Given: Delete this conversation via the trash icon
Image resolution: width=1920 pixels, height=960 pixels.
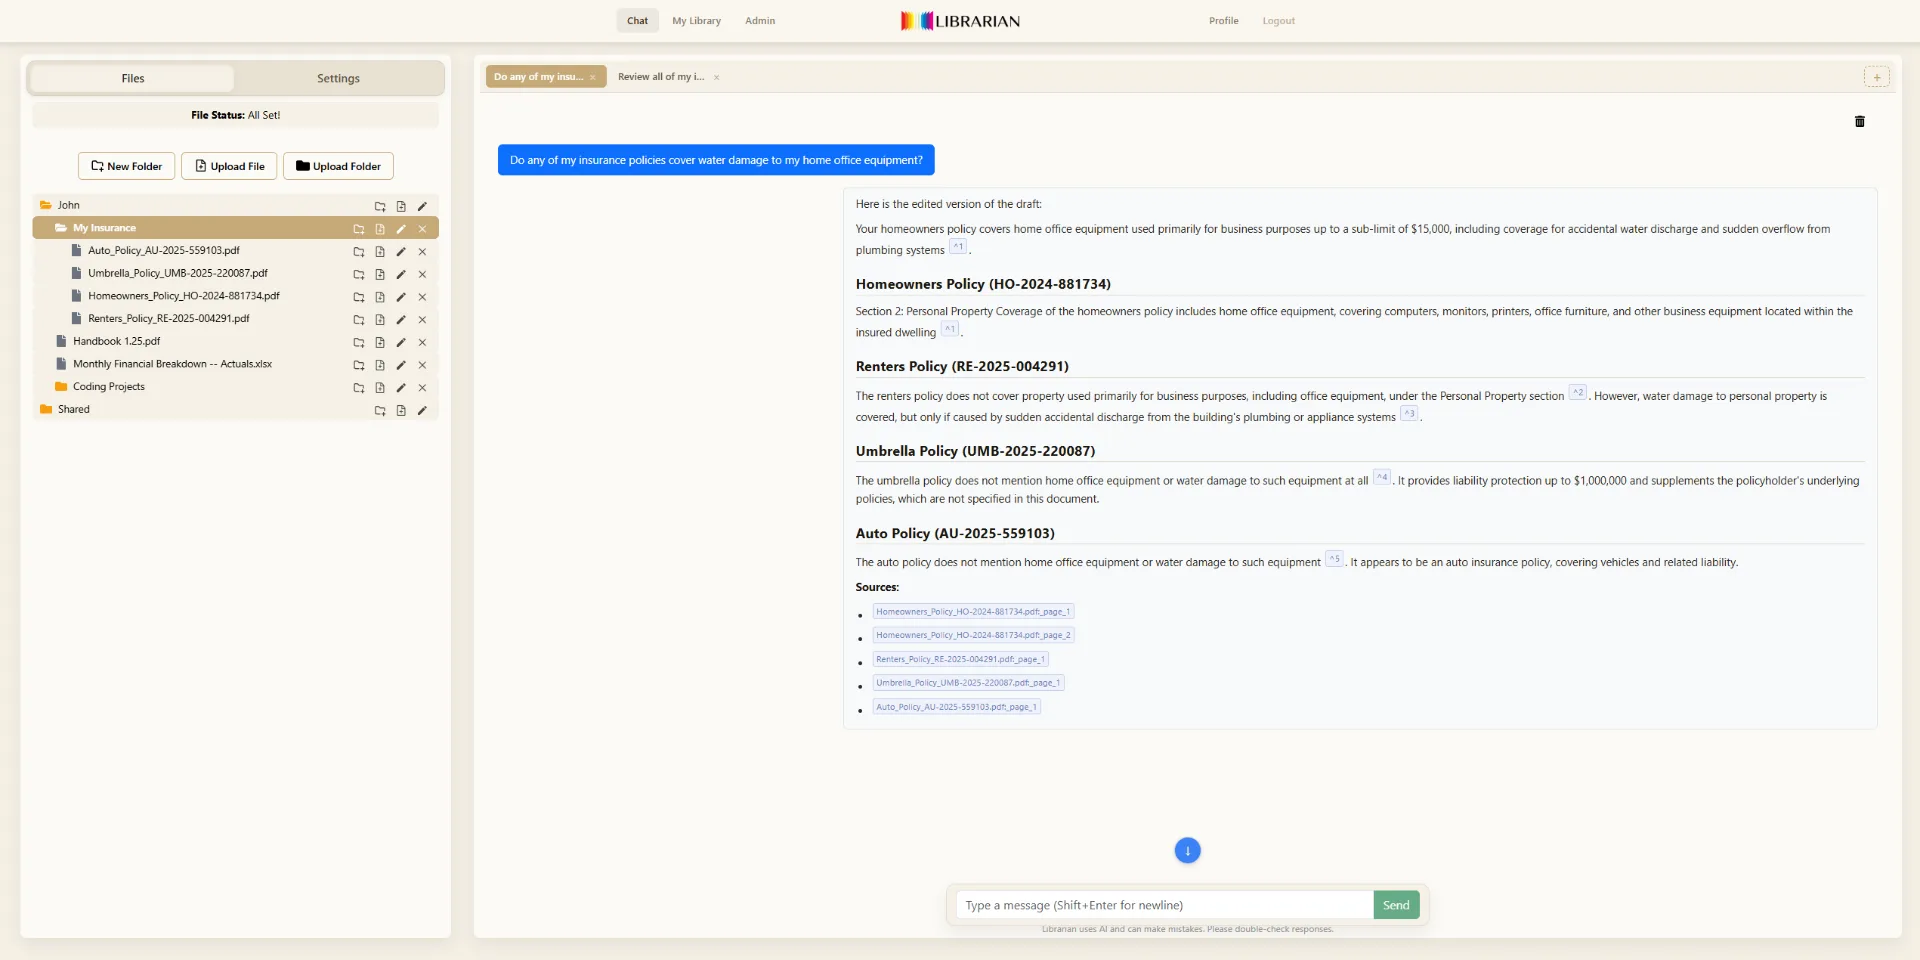Looking at the screenshot, I should click(x=1859, y=121).
